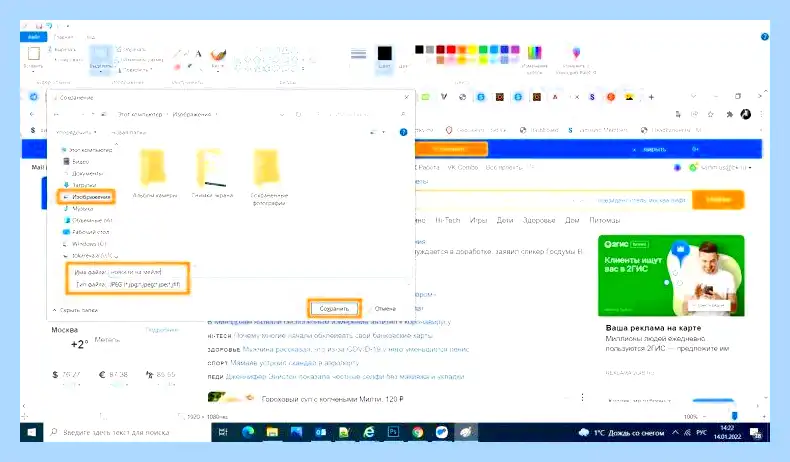Click the 2ГИС advertisement banner
The width and height of the screenshot is (790, 462).
pyautogui.click(x=671, y=276)
